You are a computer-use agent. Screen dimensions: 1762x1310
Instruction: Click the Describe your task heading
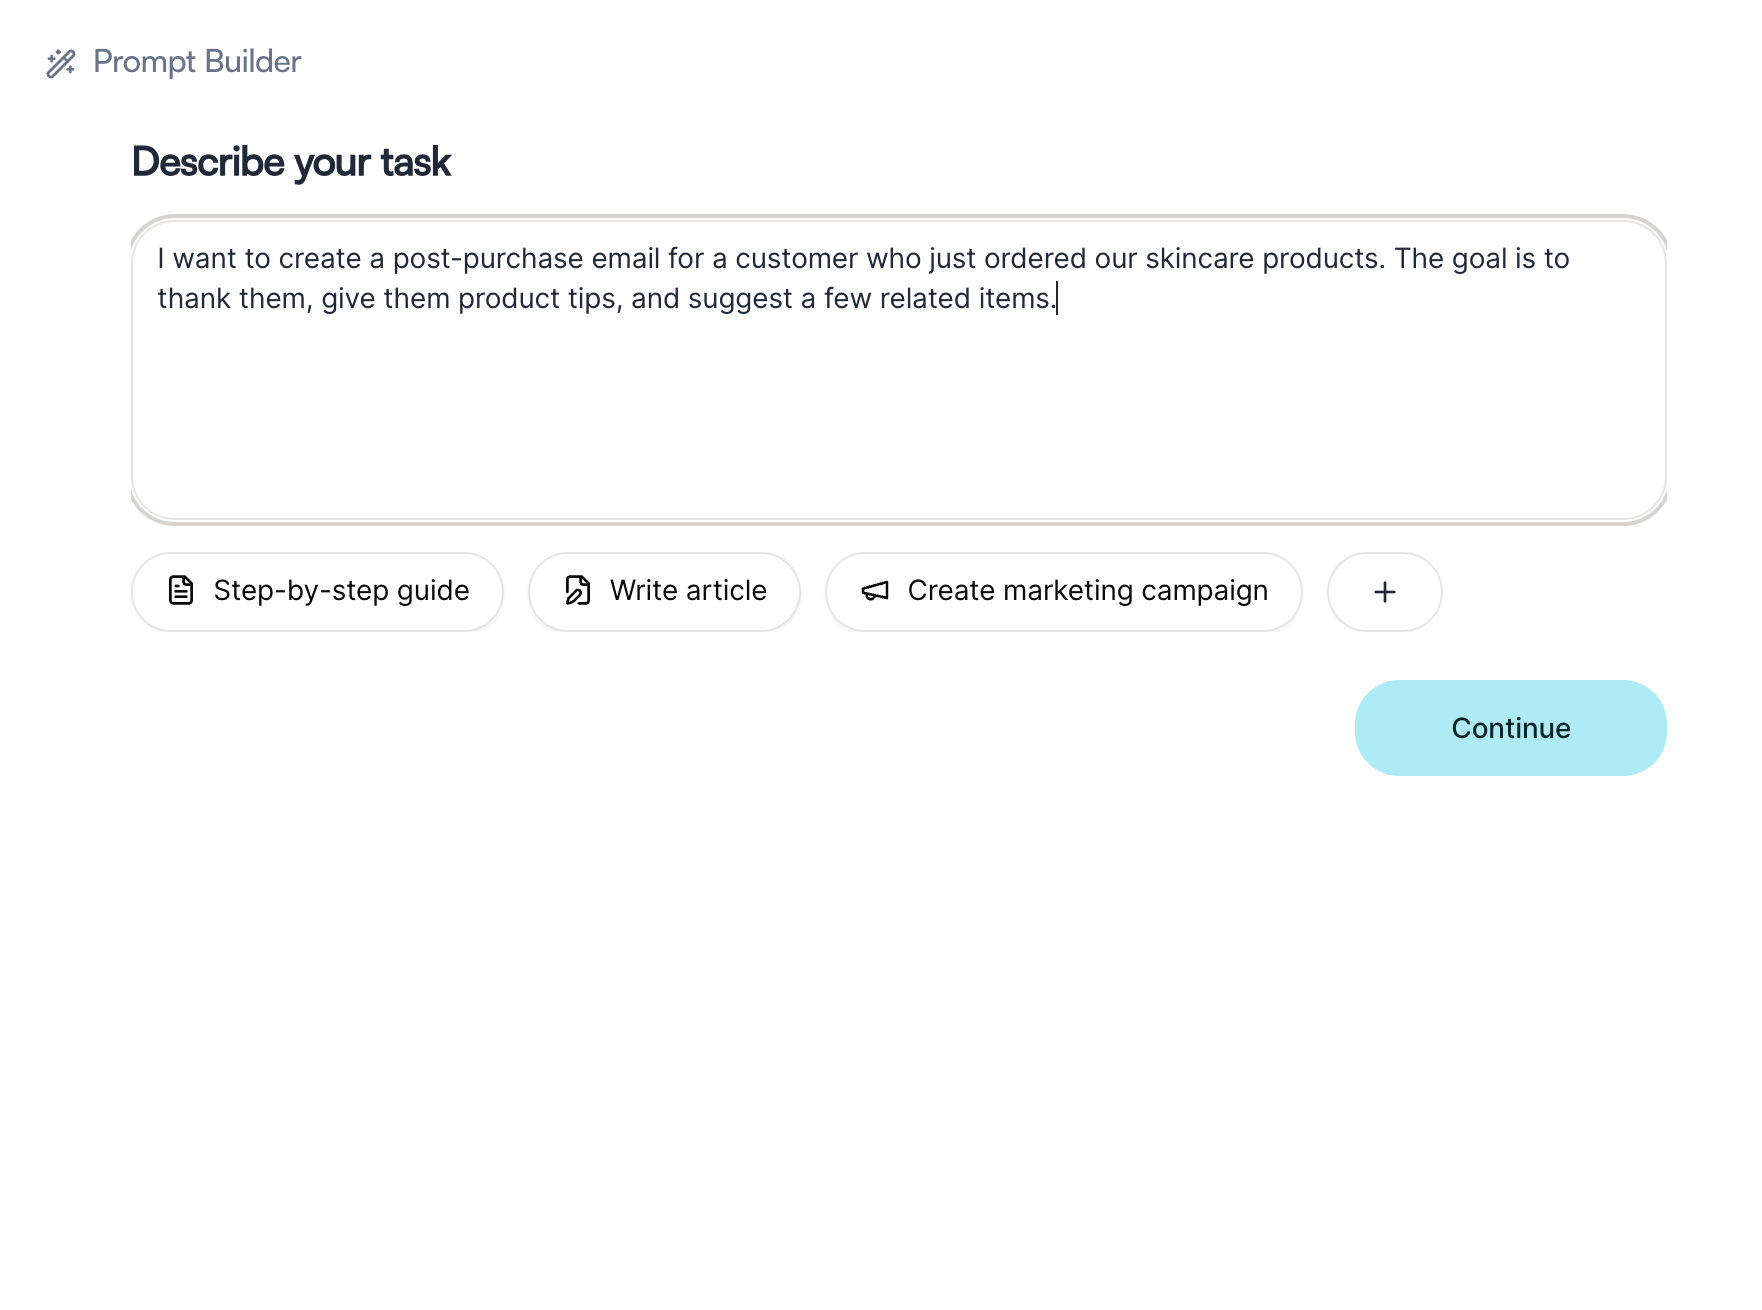tap(291, 162)
